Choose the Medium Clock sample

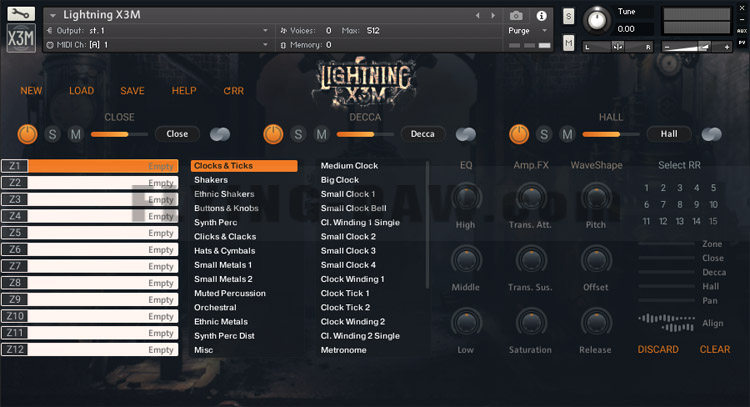coord(349,165)
